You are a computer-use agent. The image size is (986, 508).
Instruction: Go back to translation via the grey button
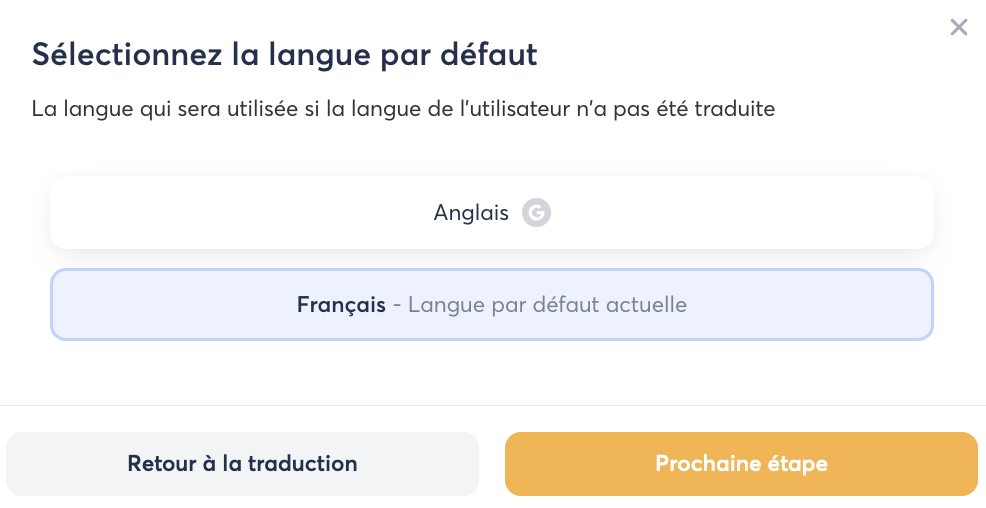point(242,464)
